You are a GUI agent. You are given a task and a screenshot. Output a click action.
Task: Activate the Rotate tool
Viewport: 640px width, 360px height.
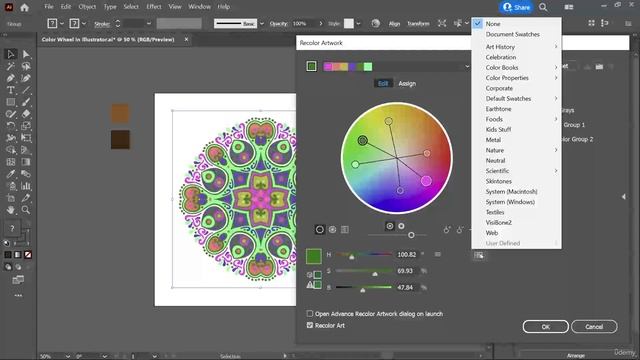[x=11, y=126]
